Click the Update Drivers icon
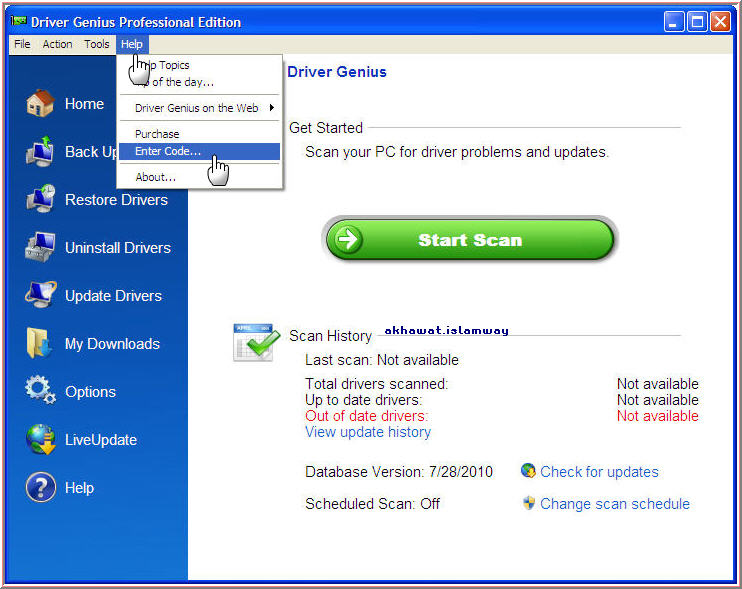The image size is (742, 589). (x=40, y=296)
